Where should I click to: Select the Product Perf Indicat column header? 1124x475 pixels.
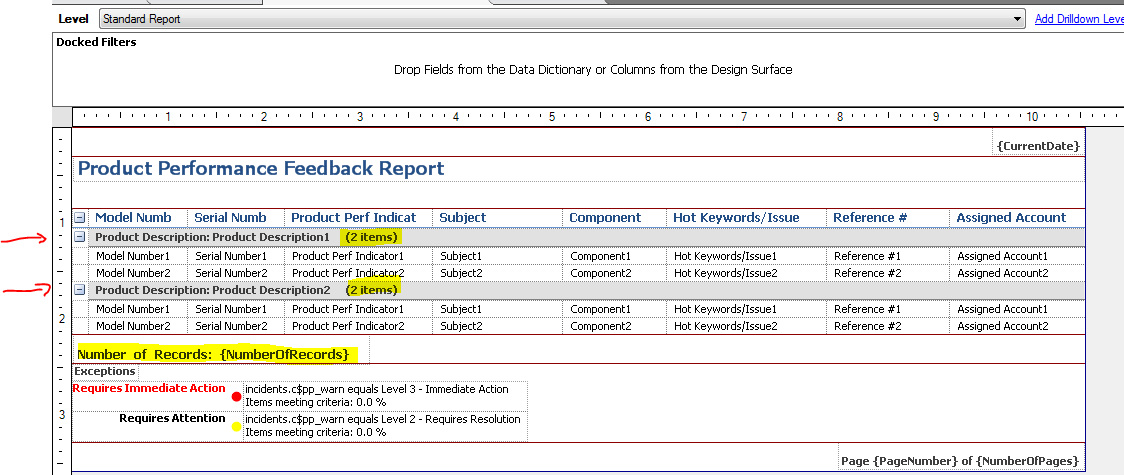point(353,218)
